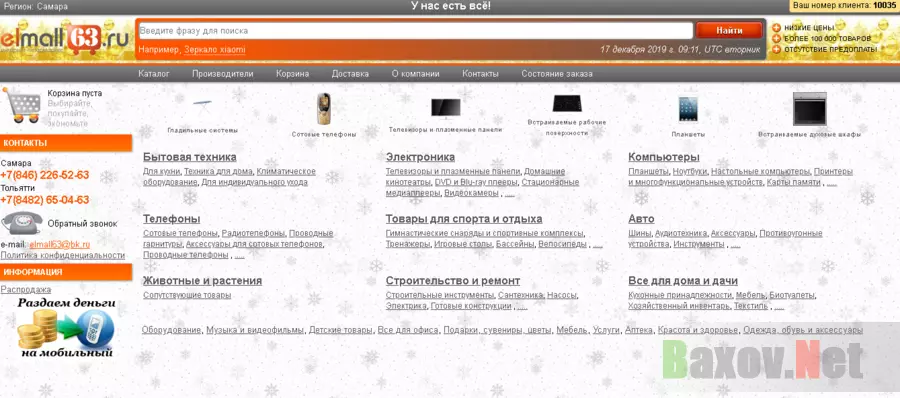
Task: Open the Каталог menu item
Action: 154,74
